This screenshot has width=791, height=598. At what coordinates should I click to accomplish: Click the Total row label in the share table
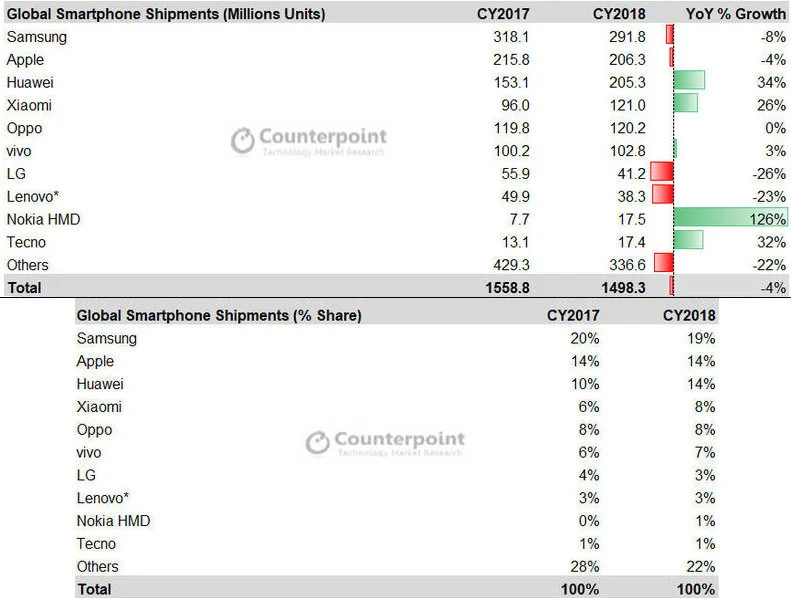point(94,589)
